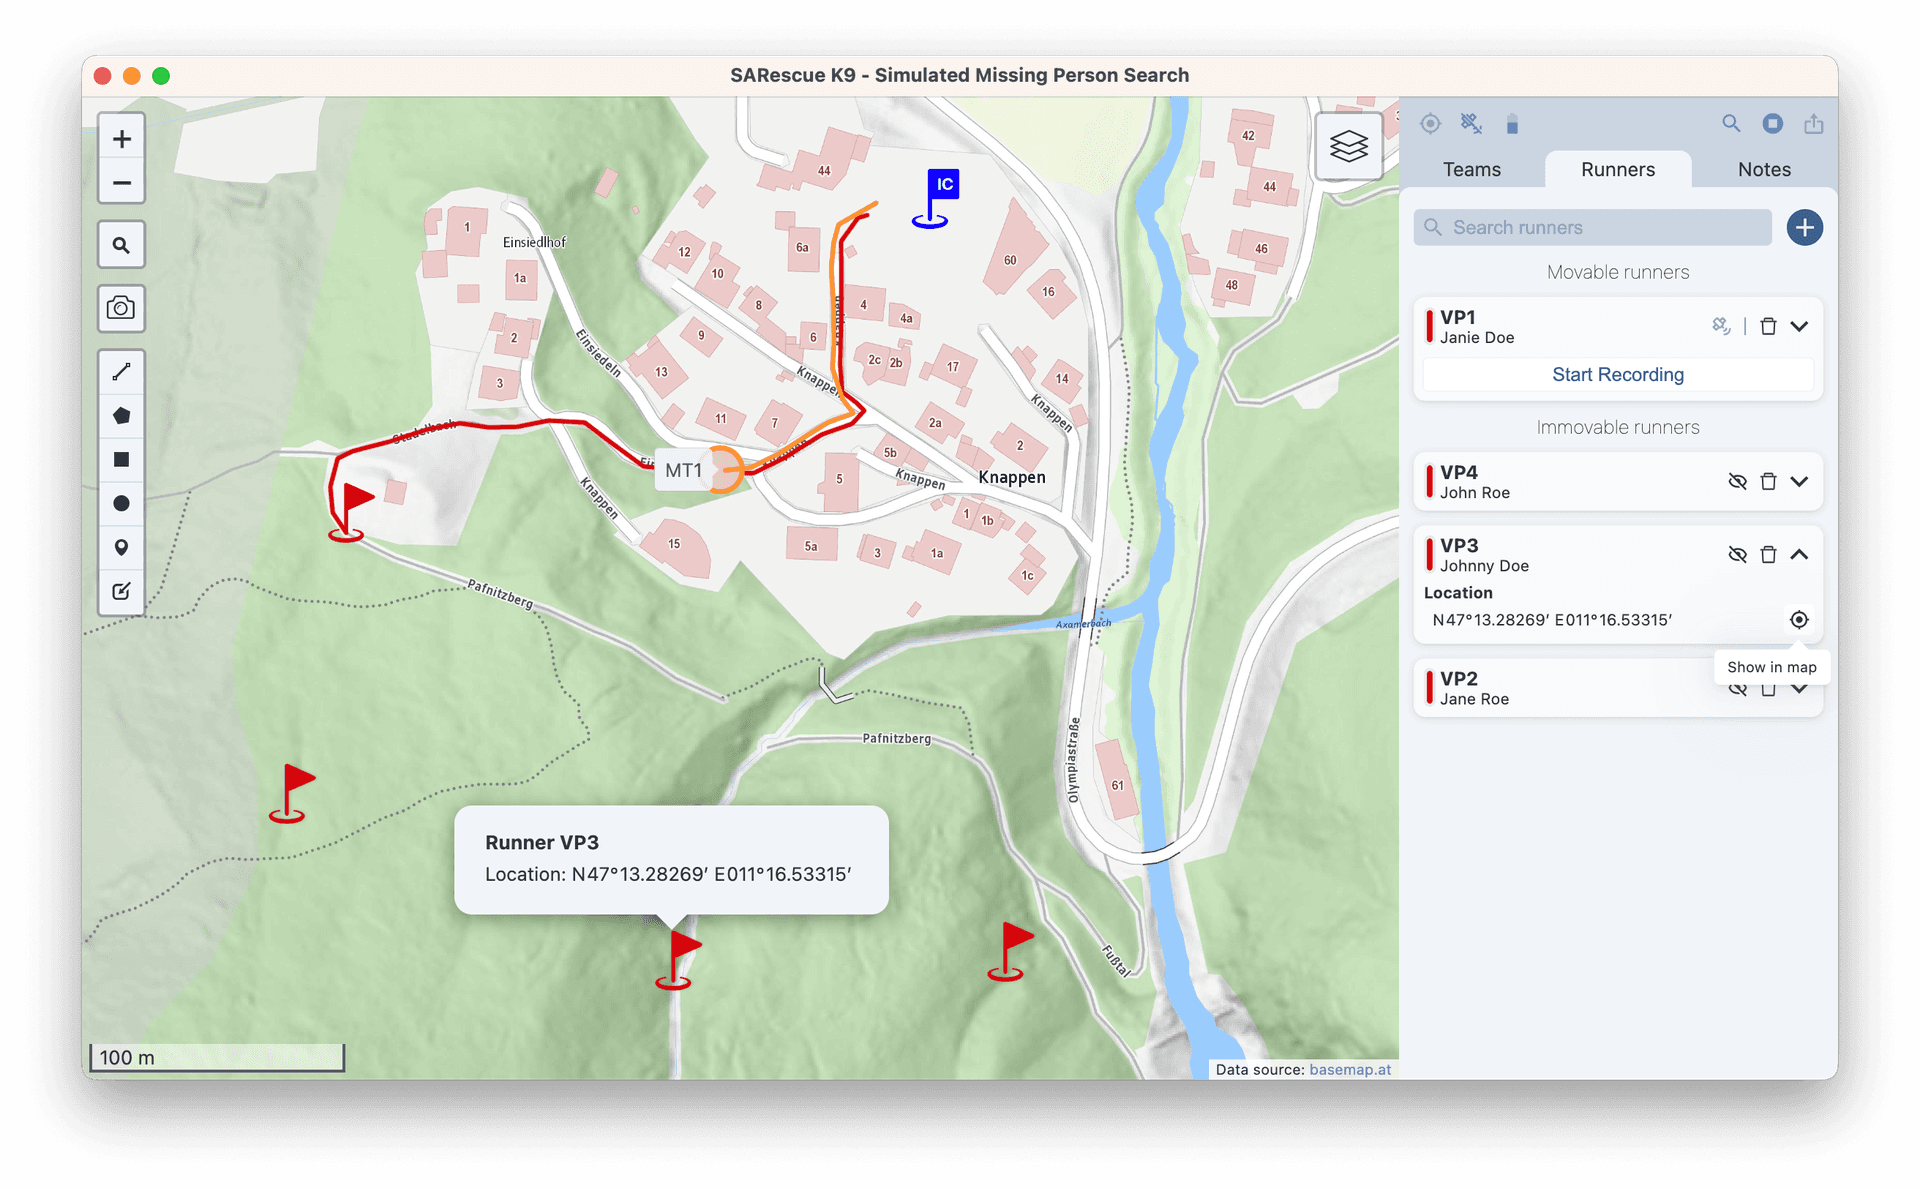Show VP3 location in map target icon
Image resolution: width=1920 pixels, height=1188 pixels.
(1798, 620)
